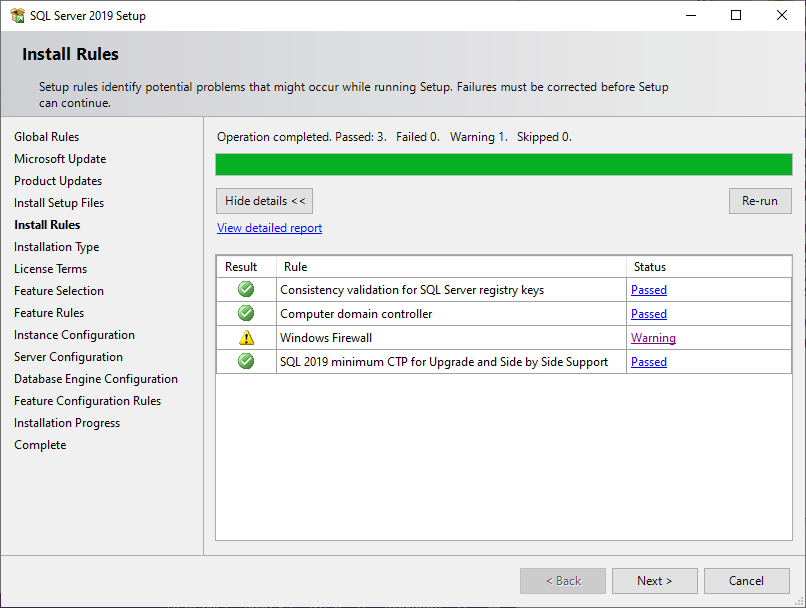The image size is (806, 608).
Task: Proceed with the Next button
Action: pos(654,581)
